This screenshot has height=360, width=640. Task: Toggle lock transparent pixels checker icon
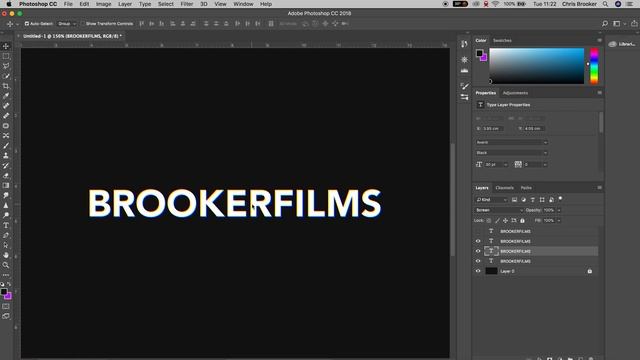click(x=489, y=220)
